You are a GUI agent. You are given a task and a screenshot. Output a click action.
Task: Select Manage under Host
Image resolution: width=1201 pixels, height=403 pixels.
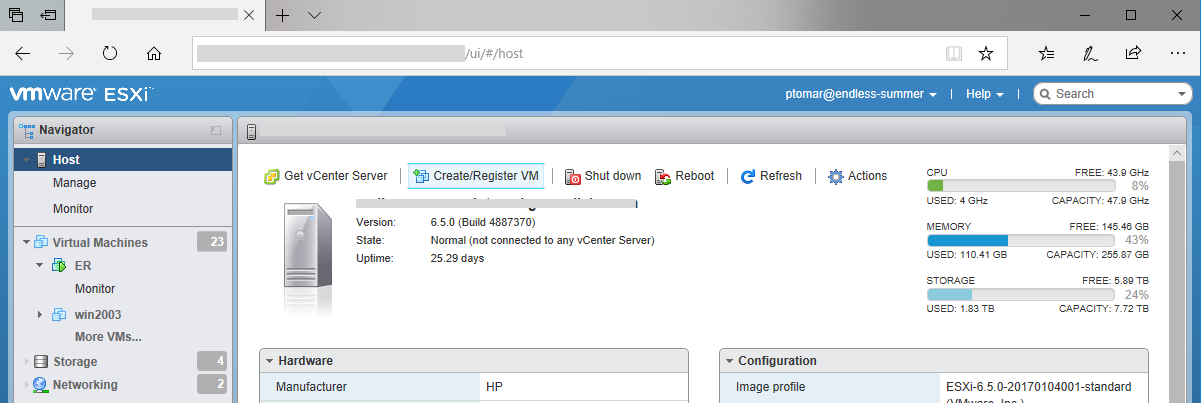coord(74,183)
